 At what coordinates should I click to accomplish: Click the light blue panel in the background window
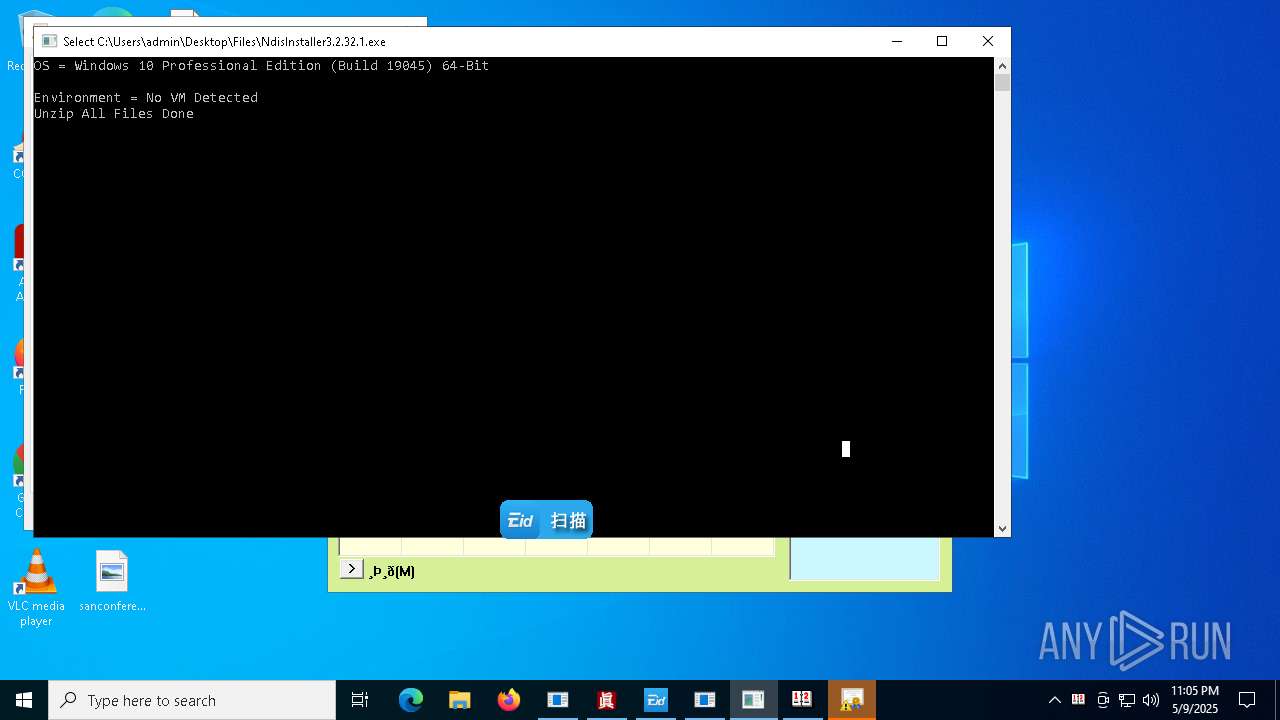(865, 558)
